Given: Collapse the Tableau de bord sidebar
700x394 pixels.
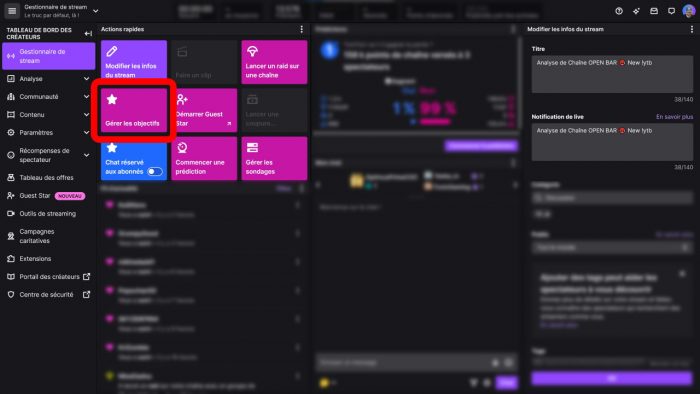Looking at the screenshot, I should click(88, 33).
